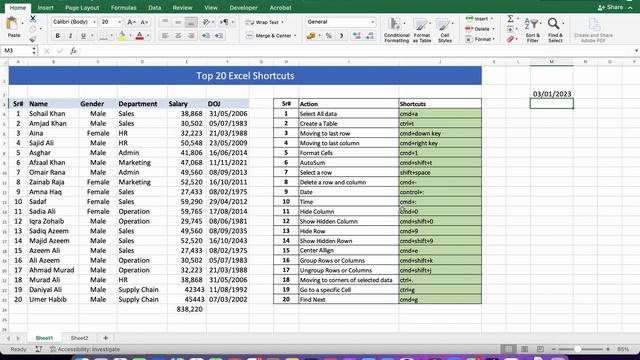Image resolution: width=640 pixels, height=360 pixels.
Task: Open the Review ribbon tab
Action: [x=182, y=8]
